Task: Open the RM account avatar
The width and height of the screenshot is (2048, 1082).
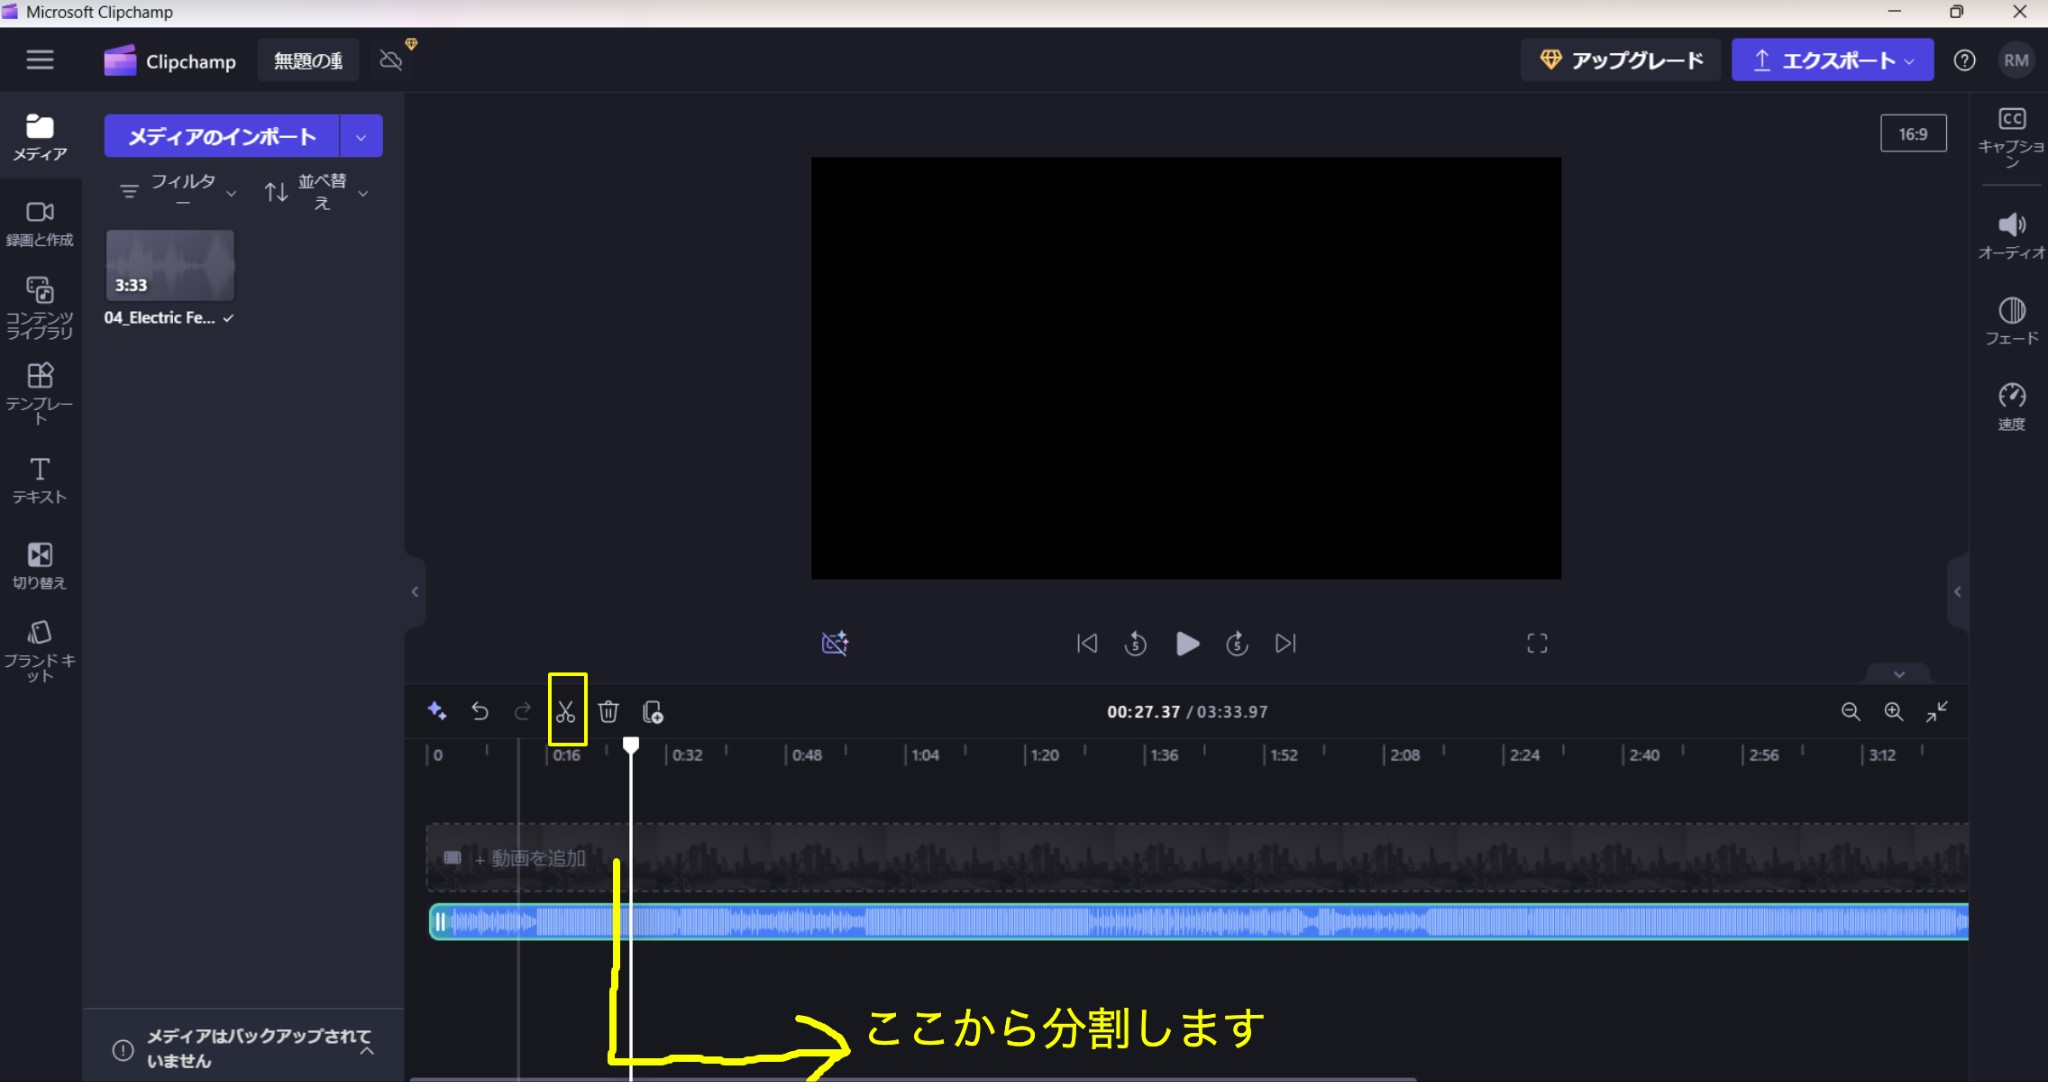Action: [2016, 60]
